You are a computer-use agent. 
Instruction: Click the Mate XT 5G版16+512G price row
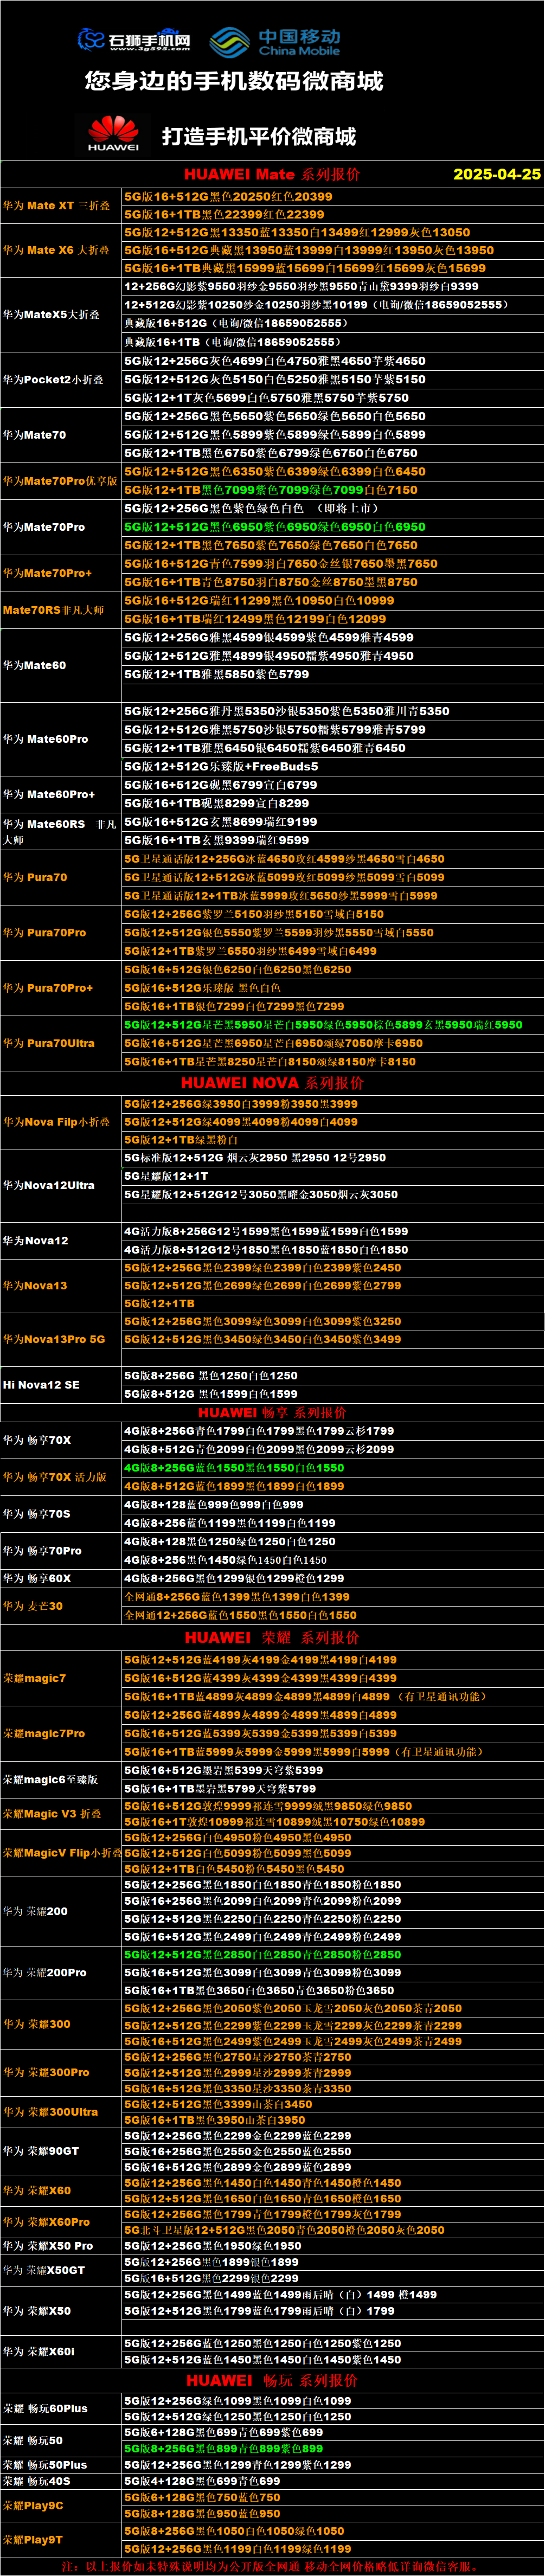pyautogui.click(x=332, y=196)
